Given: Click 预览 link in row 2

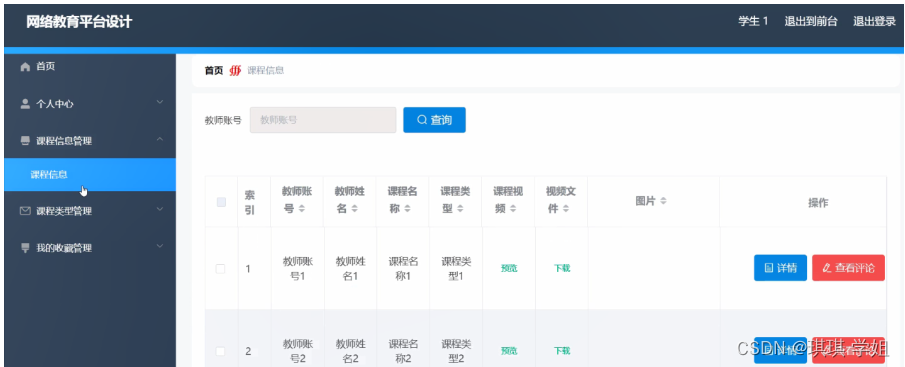Looking at the screenshot, I should [509, 351].
